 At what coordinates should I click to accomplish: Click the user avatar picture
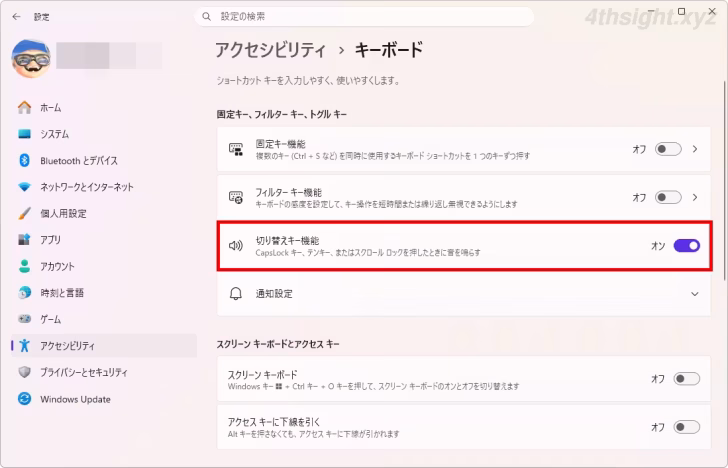coord(31,58)
